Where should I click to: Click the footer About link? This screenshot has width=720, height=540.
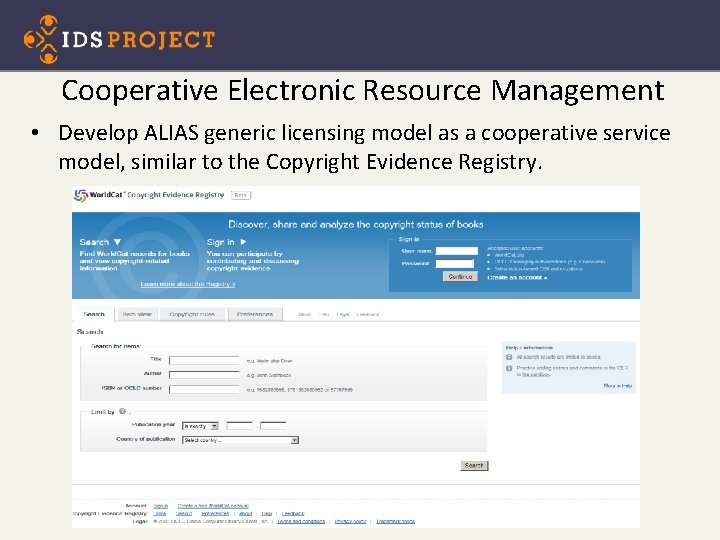[x=246, y=513]
